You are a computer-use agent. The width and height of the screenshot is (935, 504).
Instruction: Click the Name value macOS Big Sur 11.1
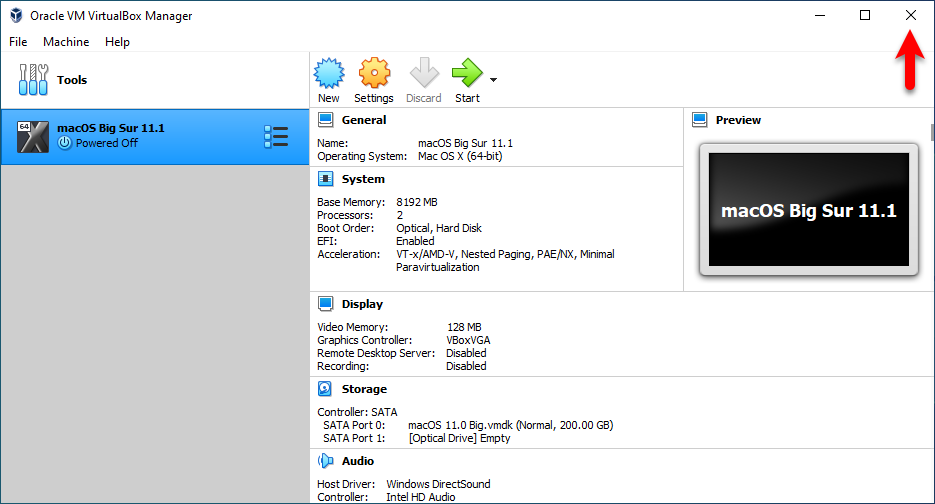pos(465,143)
